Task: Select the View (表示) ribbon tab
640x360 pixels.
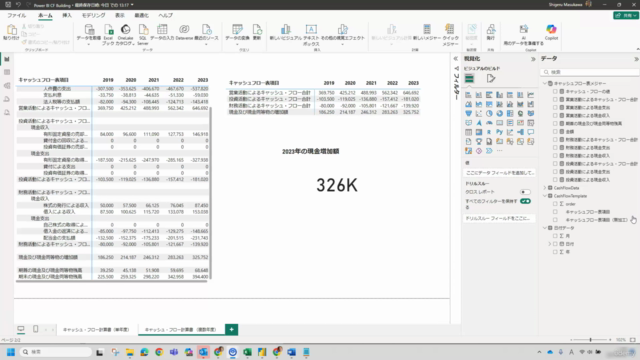Action: point(120,16)
